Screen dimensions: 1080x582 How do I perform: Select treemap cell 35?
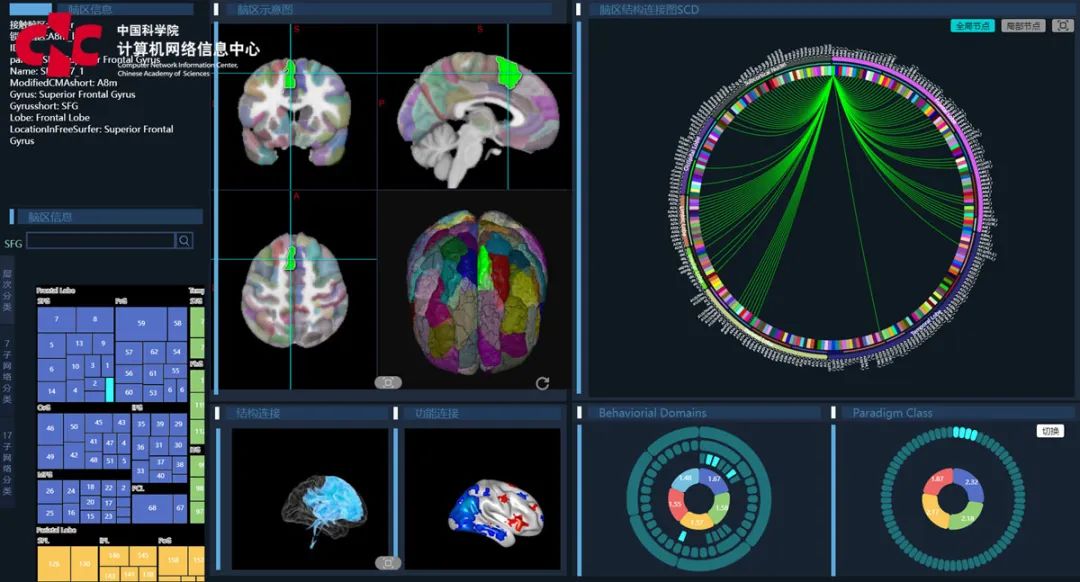[141, 425]
